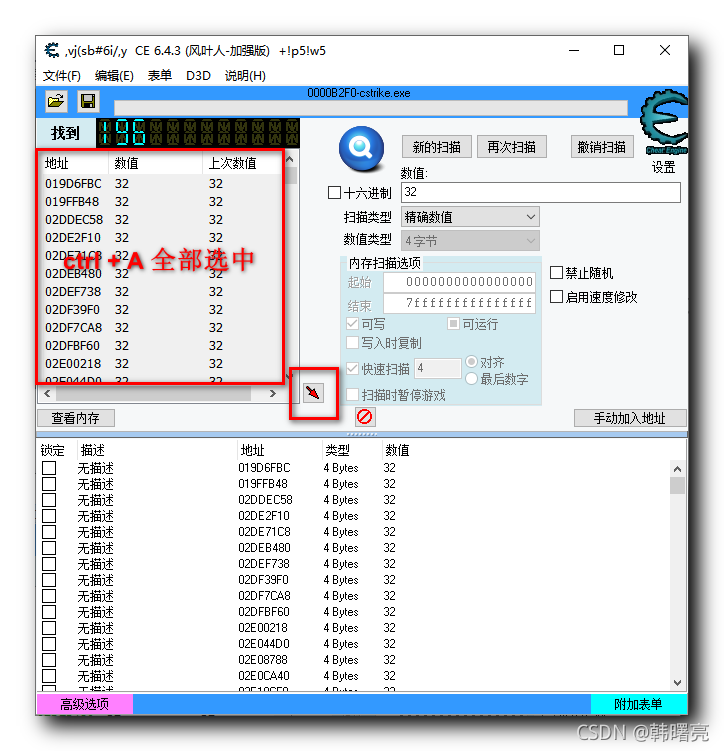This screenshot has width=724, height=751.
Task: Select the 对齐 radio button
Action: coord(472,362)
